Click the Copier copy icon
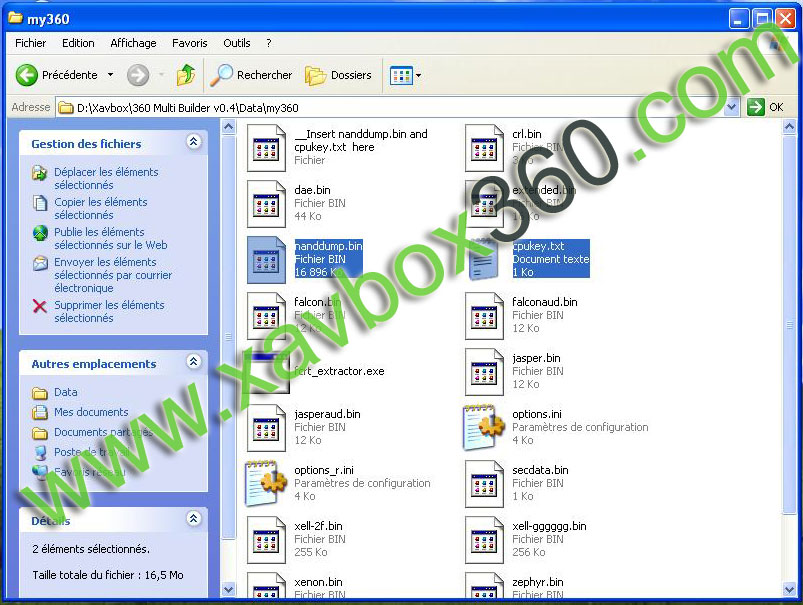 39,203
